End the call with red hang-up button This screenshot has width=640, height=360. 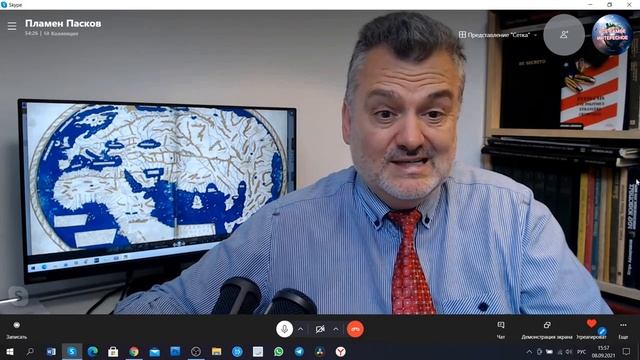[355, 329]
